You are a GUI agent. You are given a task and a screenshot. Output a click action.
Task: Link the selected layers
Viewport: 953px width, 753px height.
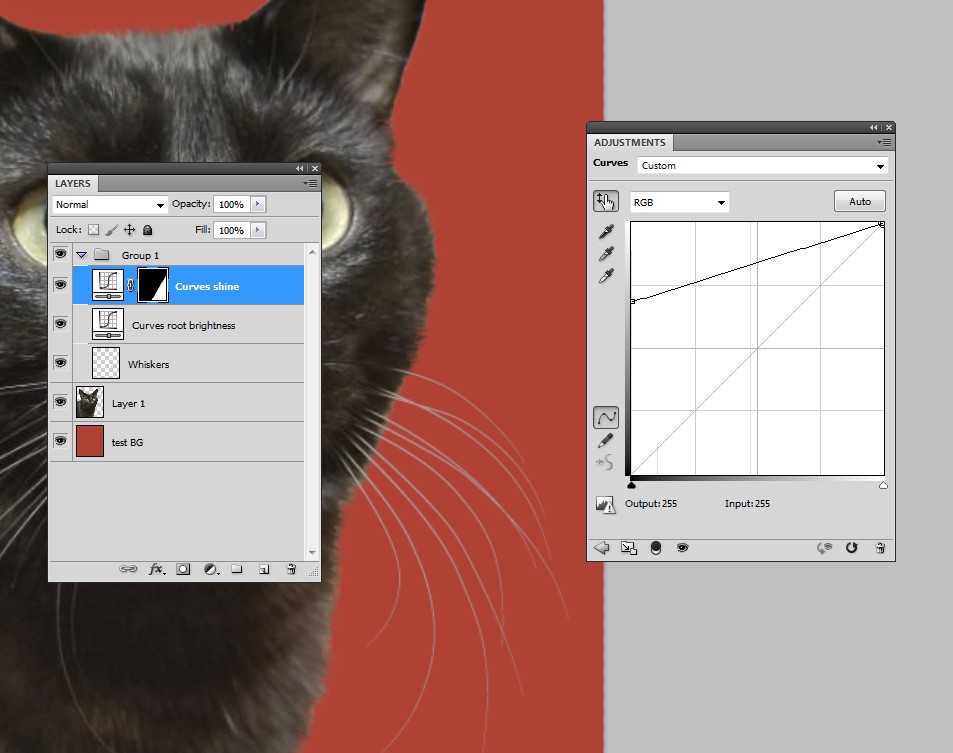point(128,568)
